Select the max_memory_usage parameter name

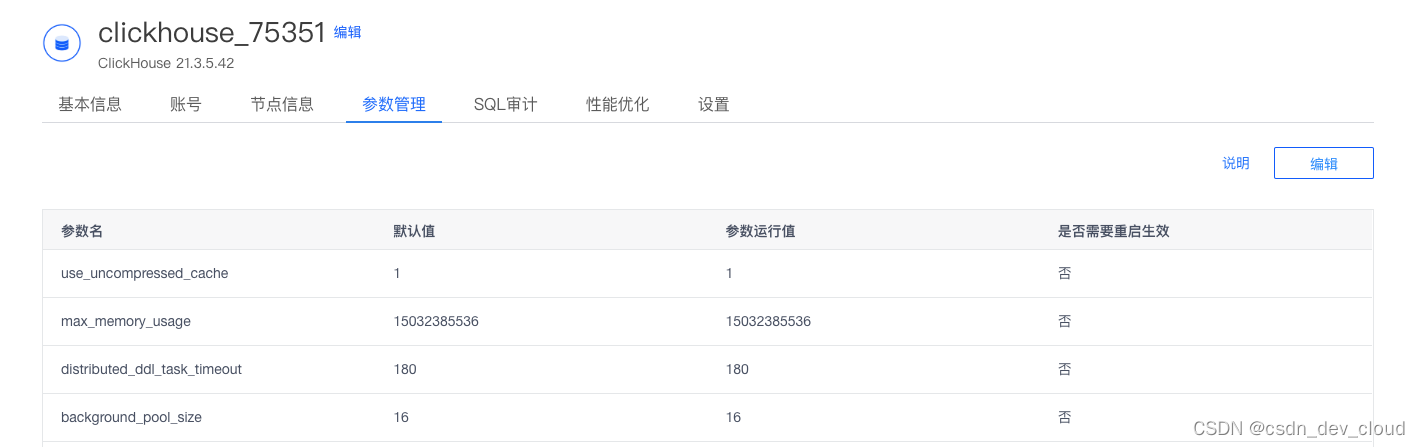click(126, 321)
